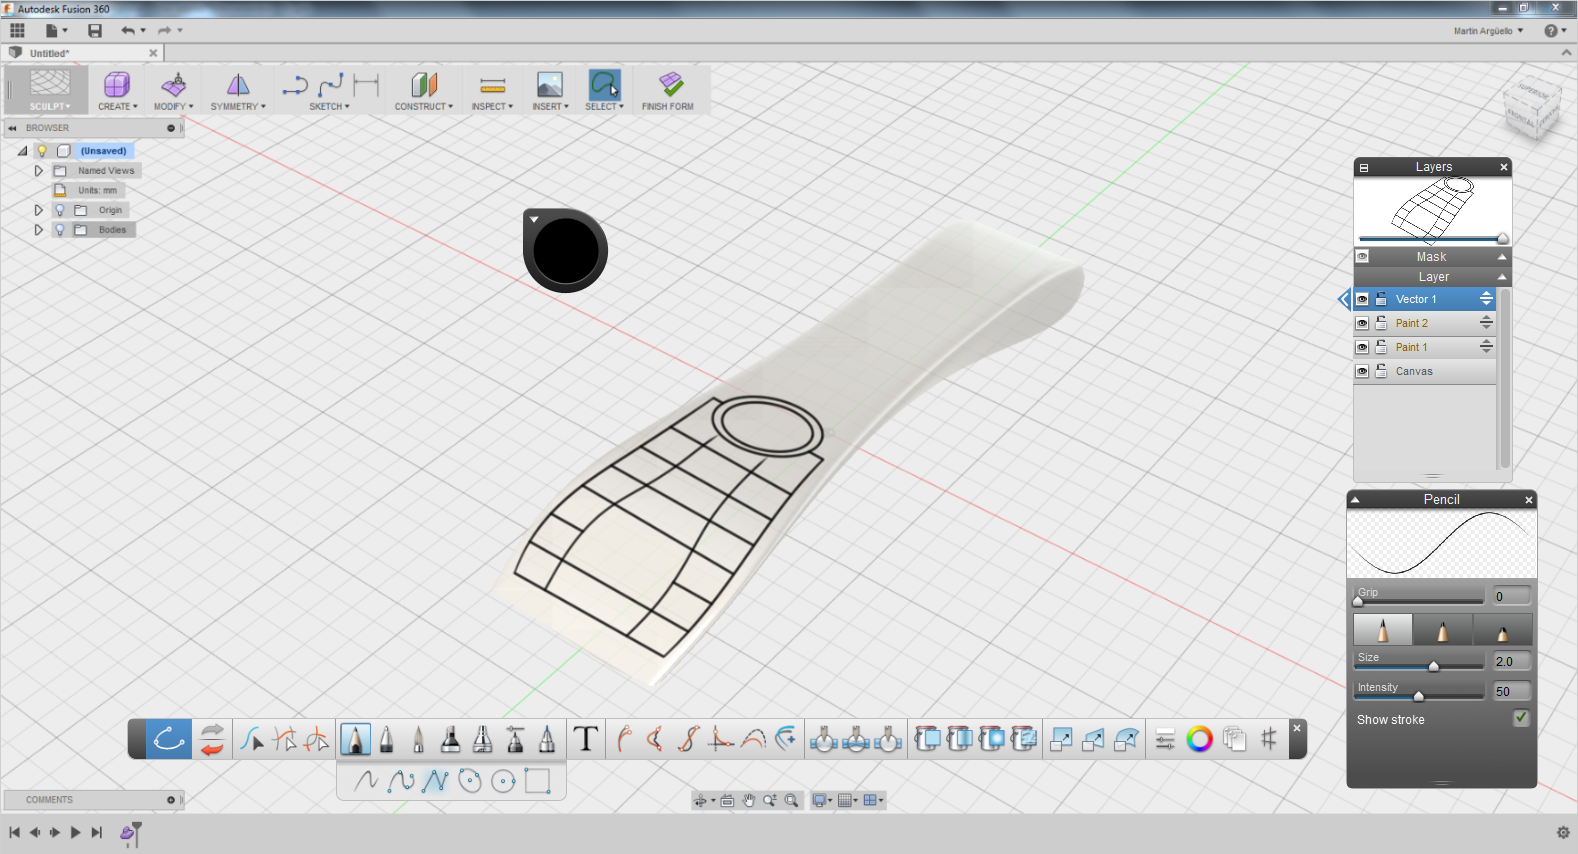Click the Construct plane icon
The width and height of the screenshot is (1578, 854).
tap(424, 84)
